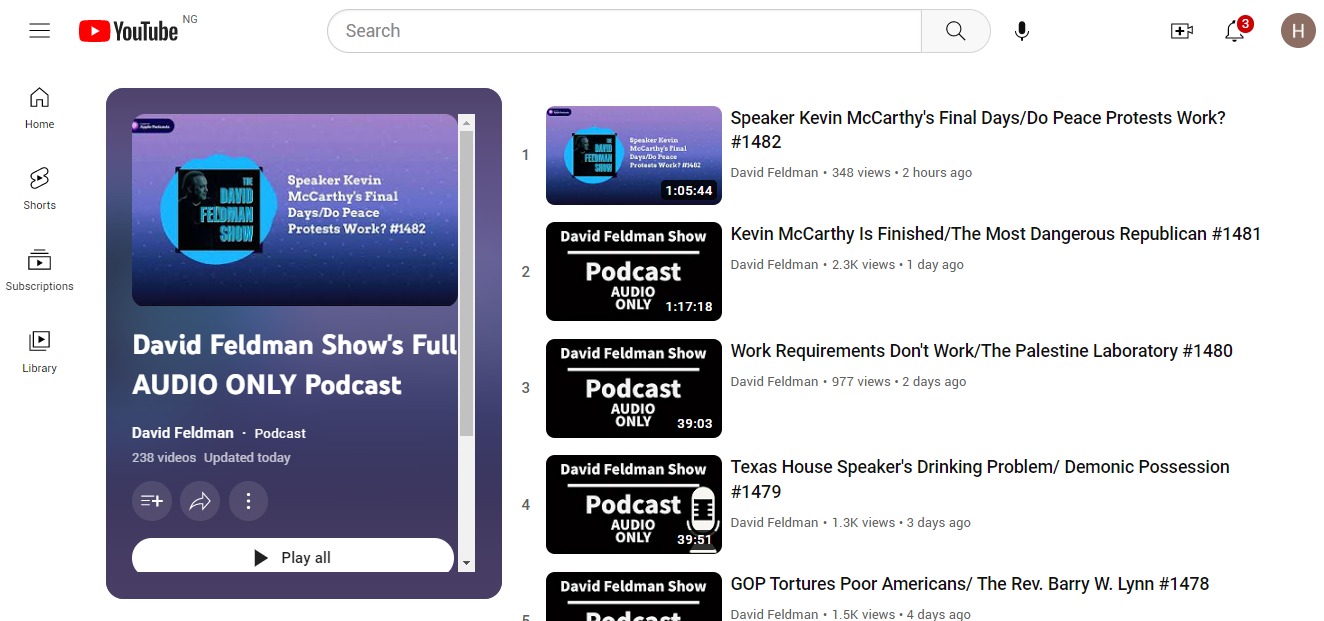The height and width of the screenshot is (621, 1324).
Task: Open 'GOP Tortures Poor Americans' video title
Action: pyautogui.click(x=970, y=584)
